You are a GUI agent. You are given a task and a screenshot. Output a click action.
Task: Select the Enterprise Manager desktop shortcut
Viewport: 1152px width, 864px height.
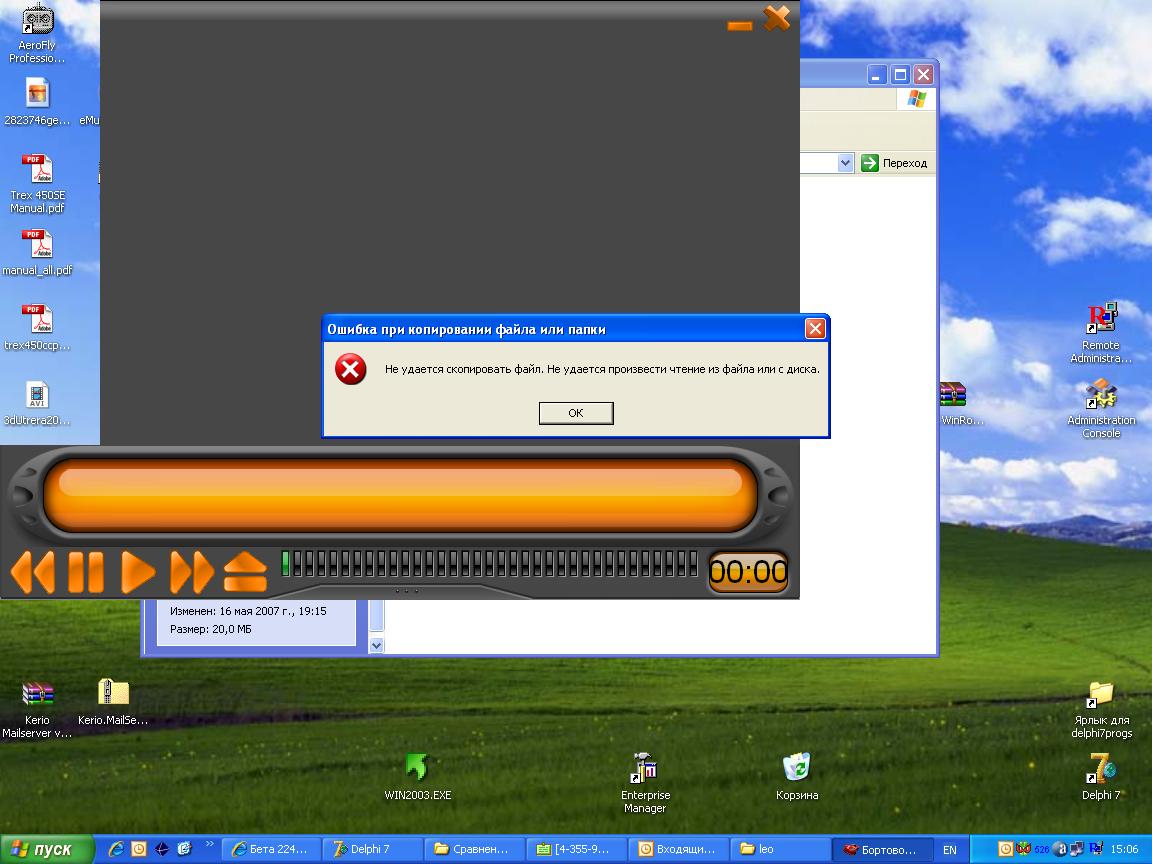(645, 783)
